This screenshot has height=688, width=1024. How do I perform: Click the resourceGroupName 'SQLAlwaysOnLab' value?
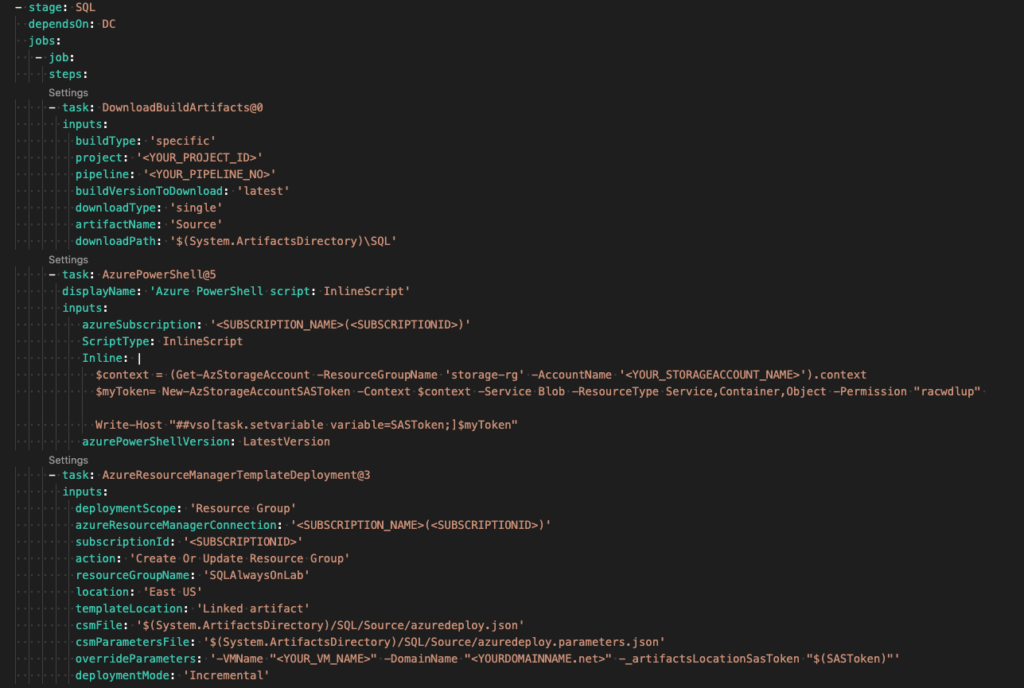[x=256, y=576]
